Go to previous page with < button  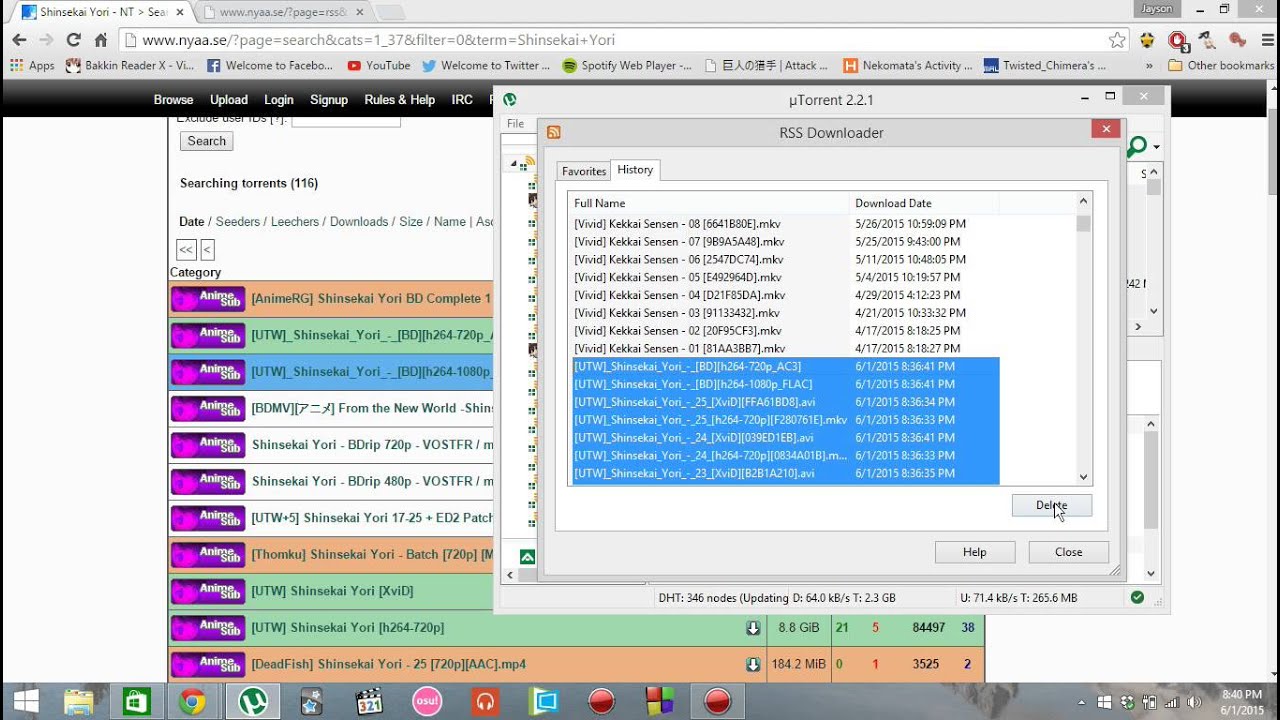point(207,250)
